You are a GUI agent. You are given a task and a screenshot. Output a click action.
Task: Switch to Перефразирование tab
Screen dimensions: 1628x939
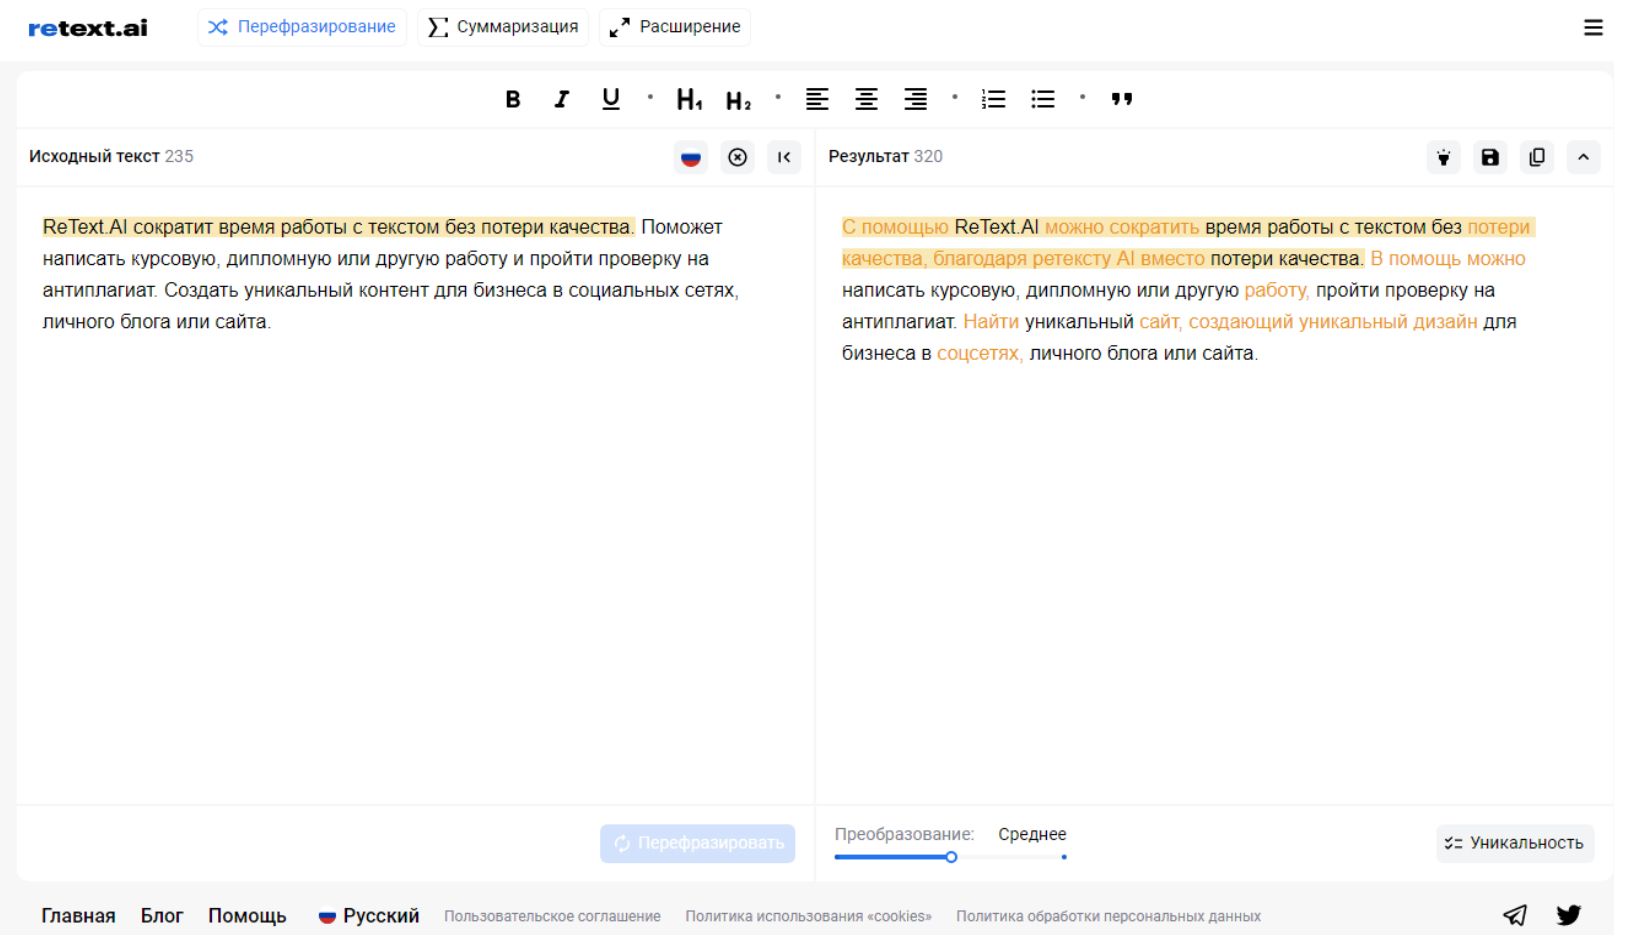pos(302,27)
